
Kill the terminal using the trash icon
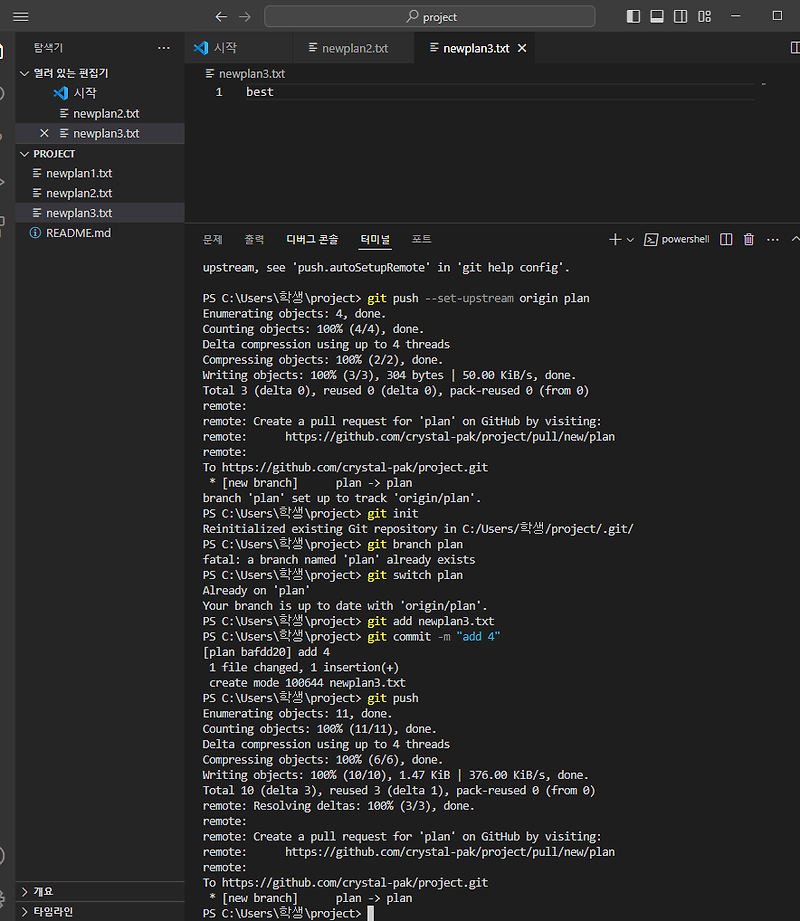749,239
